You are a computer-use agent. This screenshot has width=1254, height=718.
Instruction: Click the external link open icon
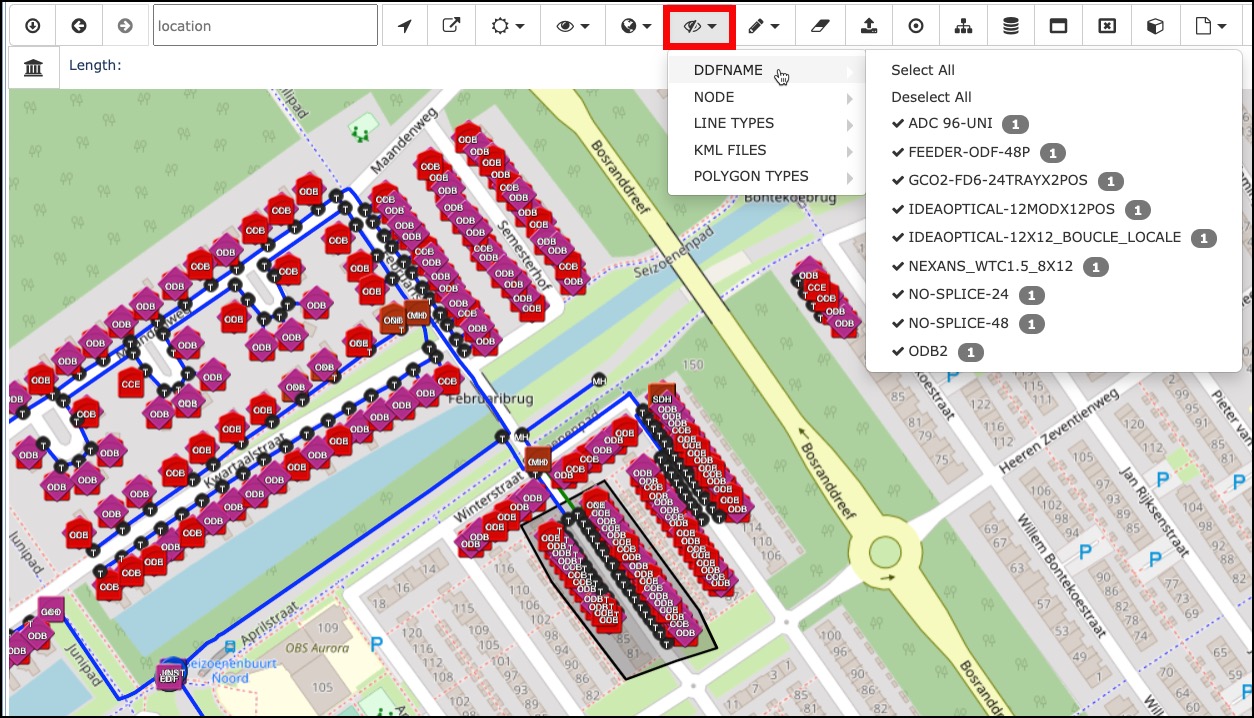pos(452,26)
